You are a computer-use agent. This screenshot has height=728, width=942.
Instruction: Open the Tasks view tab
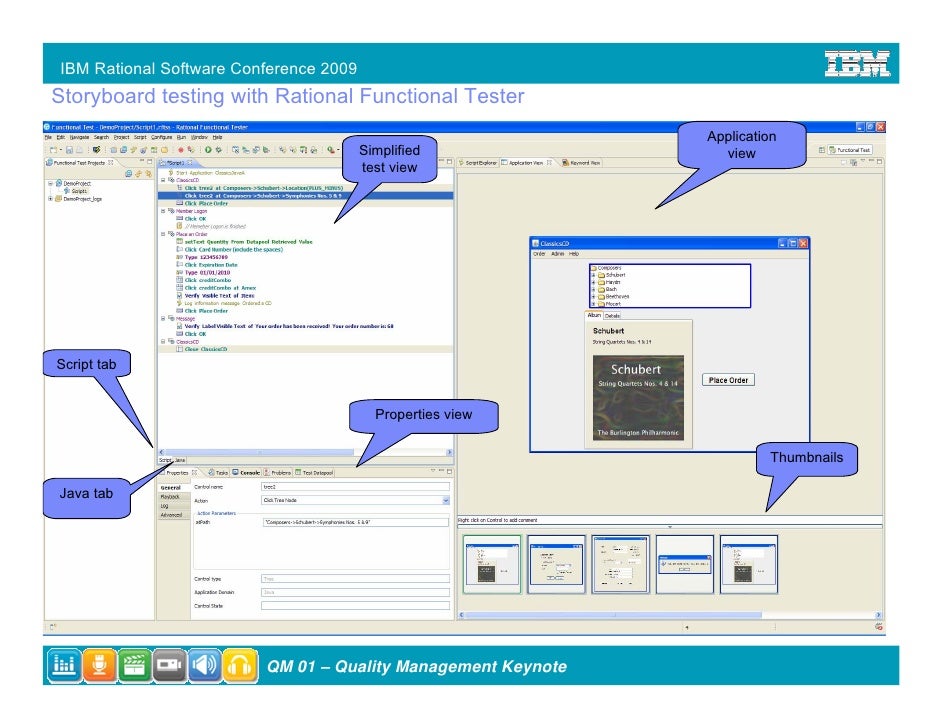(218, 473)
